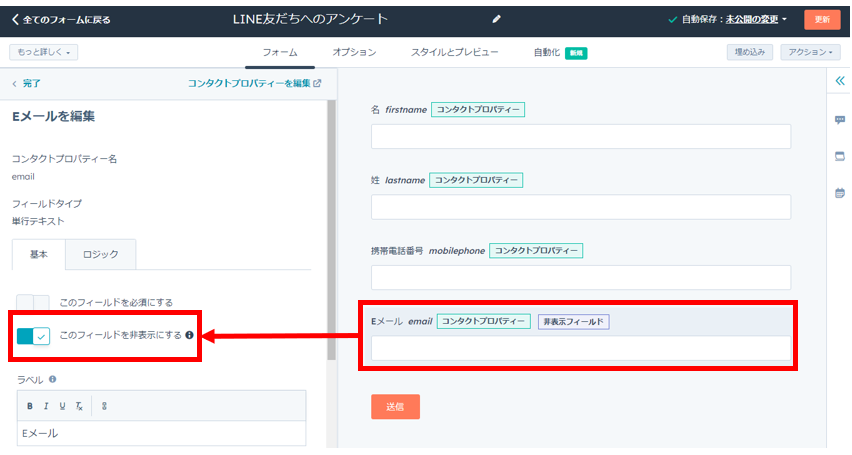This screenshot has width=852, height=455.
Task: Apply bold formatting in the label editor
Action: tap(30, 406)
